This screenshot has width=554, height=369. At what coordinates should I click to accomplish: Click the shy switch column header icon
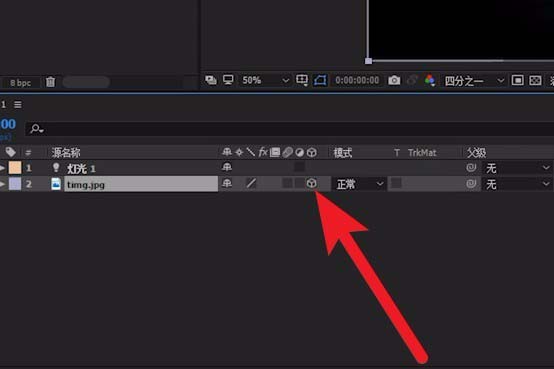tap(227, 152)
